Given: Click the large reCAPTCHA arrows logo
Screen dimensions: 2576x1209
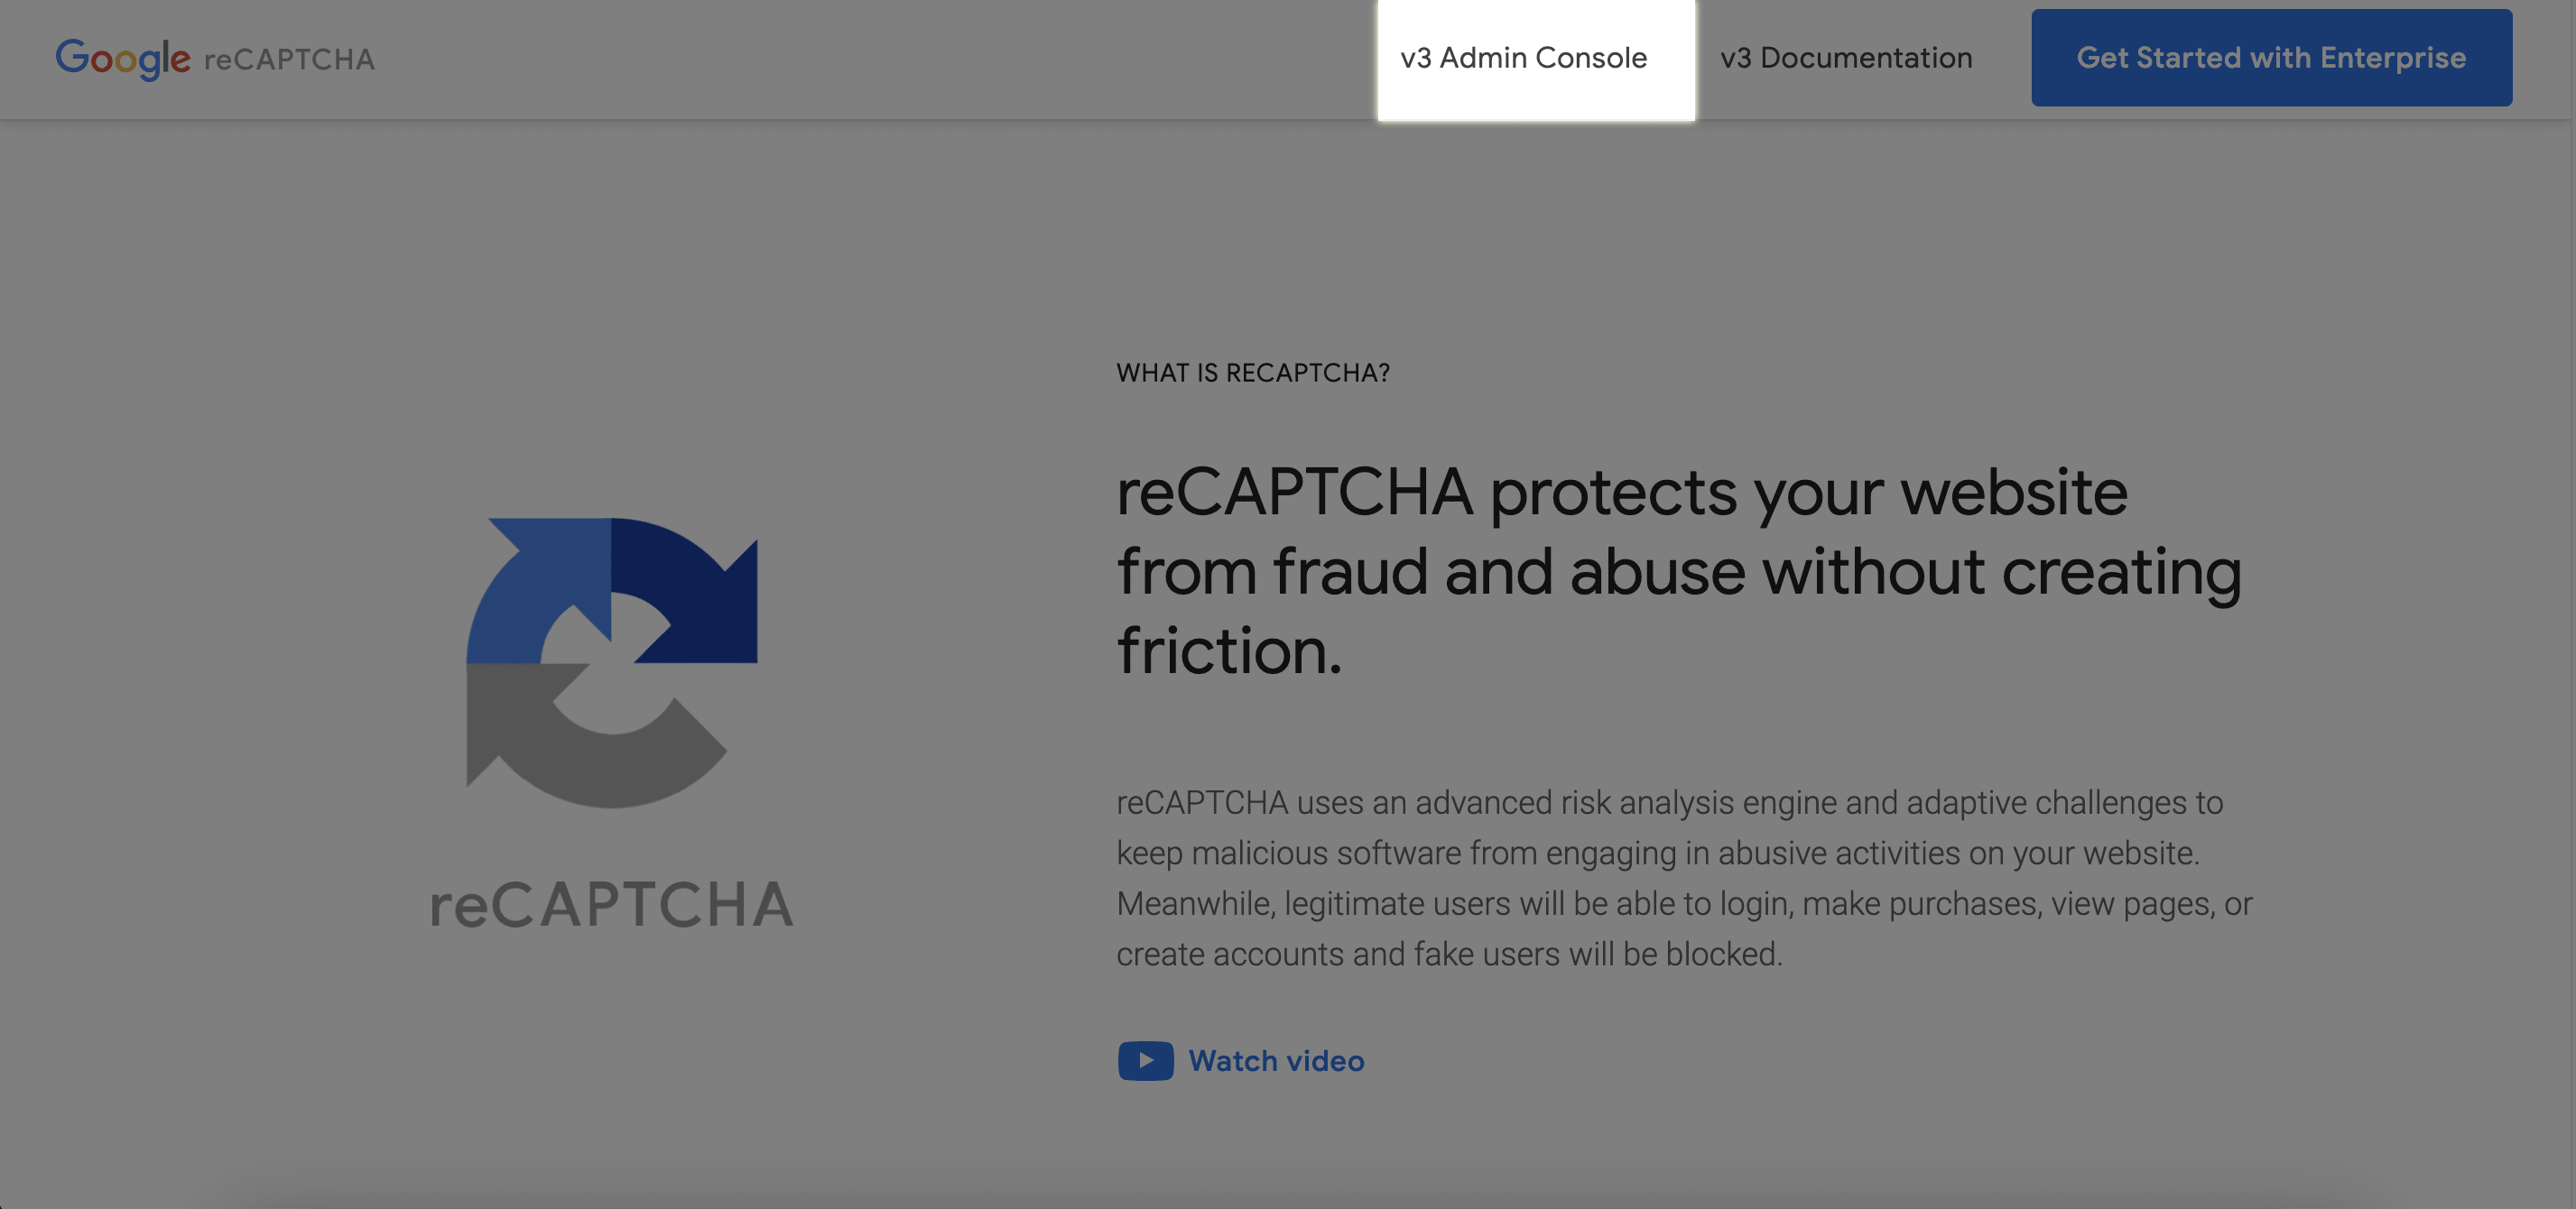Looking at the screenshot, I should [612, 662].
